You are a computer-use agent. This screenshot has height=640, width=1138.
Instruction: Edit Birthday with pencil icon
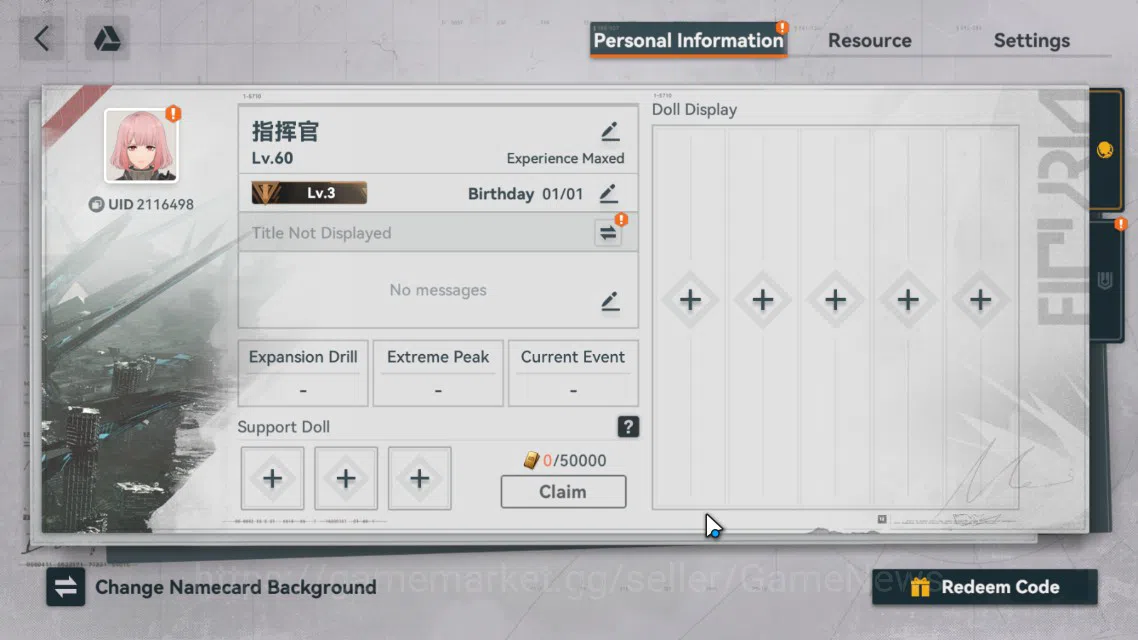pyautogui.click(x=608, y=194)
